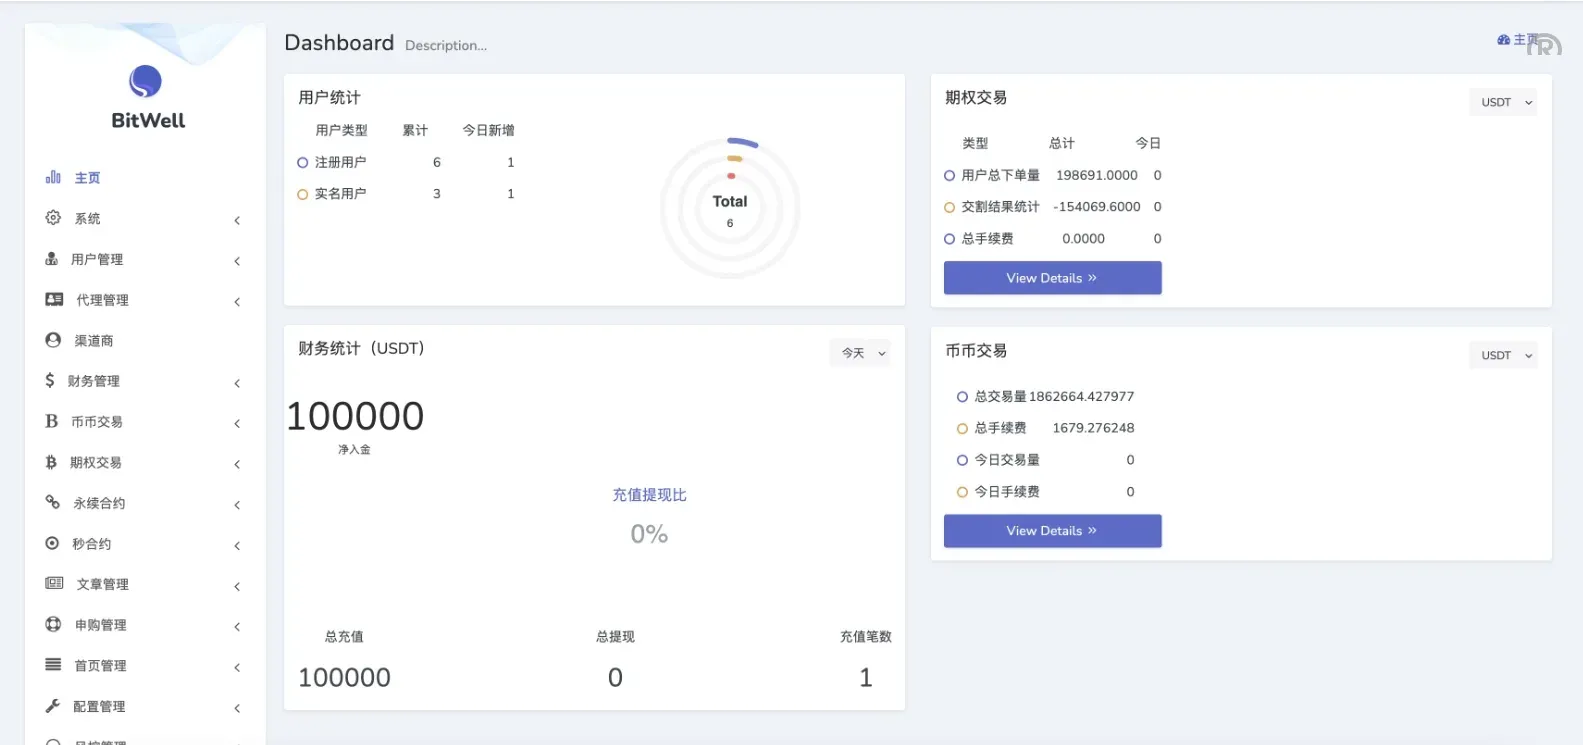The image size is (1583, 745).
Task: Open the 币币交易 card USDT dropdown
Action: pyautogui.click(x=1503, y=355)
